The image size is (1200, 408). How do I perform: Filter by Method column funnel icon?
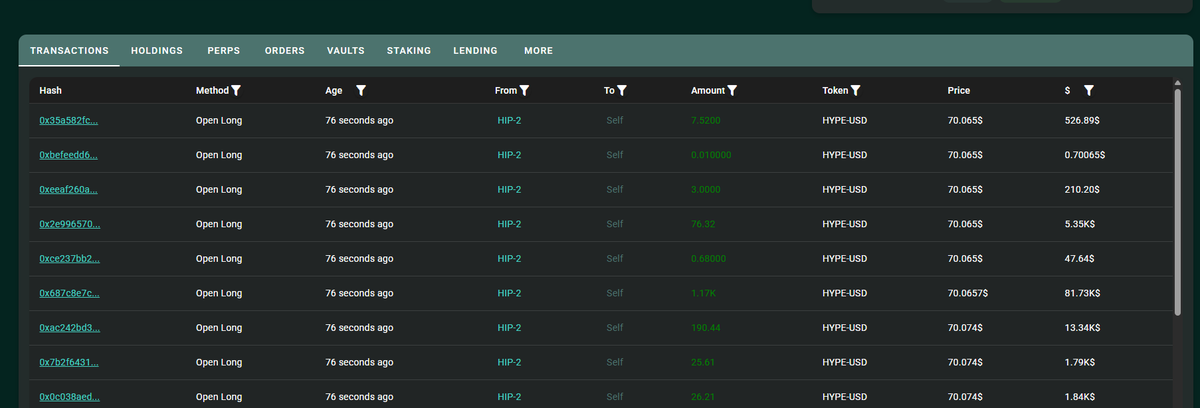click(236, 90)
